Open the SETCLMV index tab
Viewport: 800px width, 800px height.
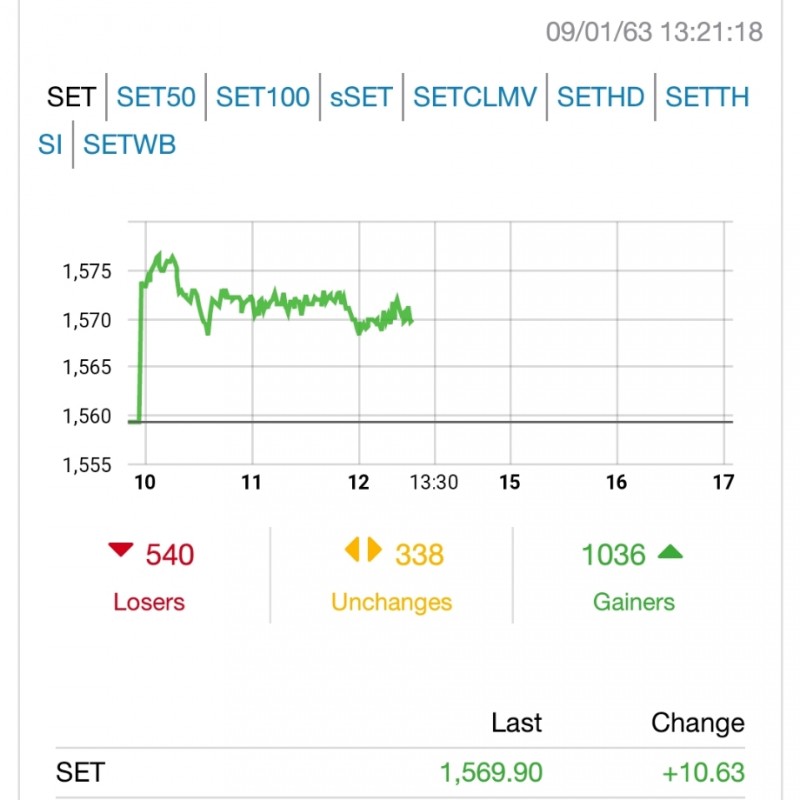[475, 97]
